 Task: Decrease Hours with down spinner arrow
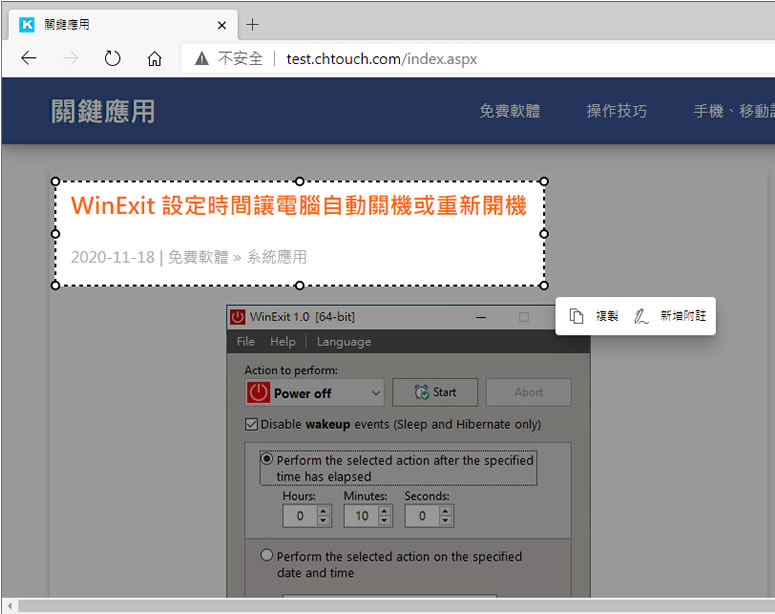323,521
